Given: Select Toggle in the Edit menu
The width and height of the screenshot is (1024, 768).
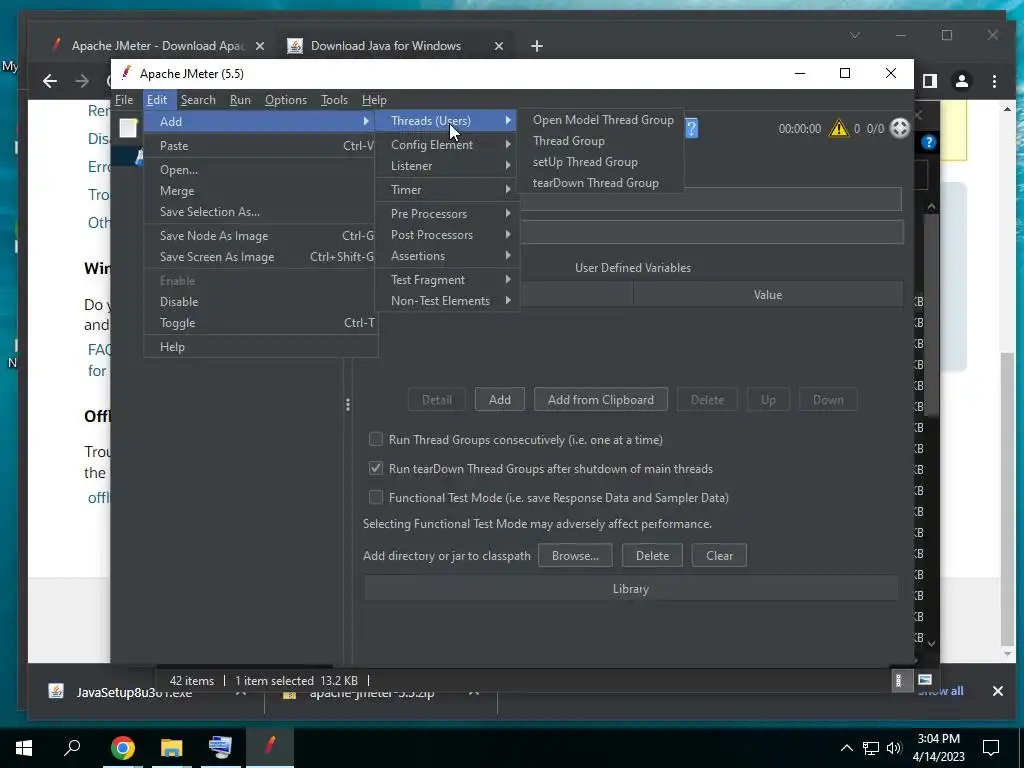Looking at the screenshot, I should click(x=261, y=323).
